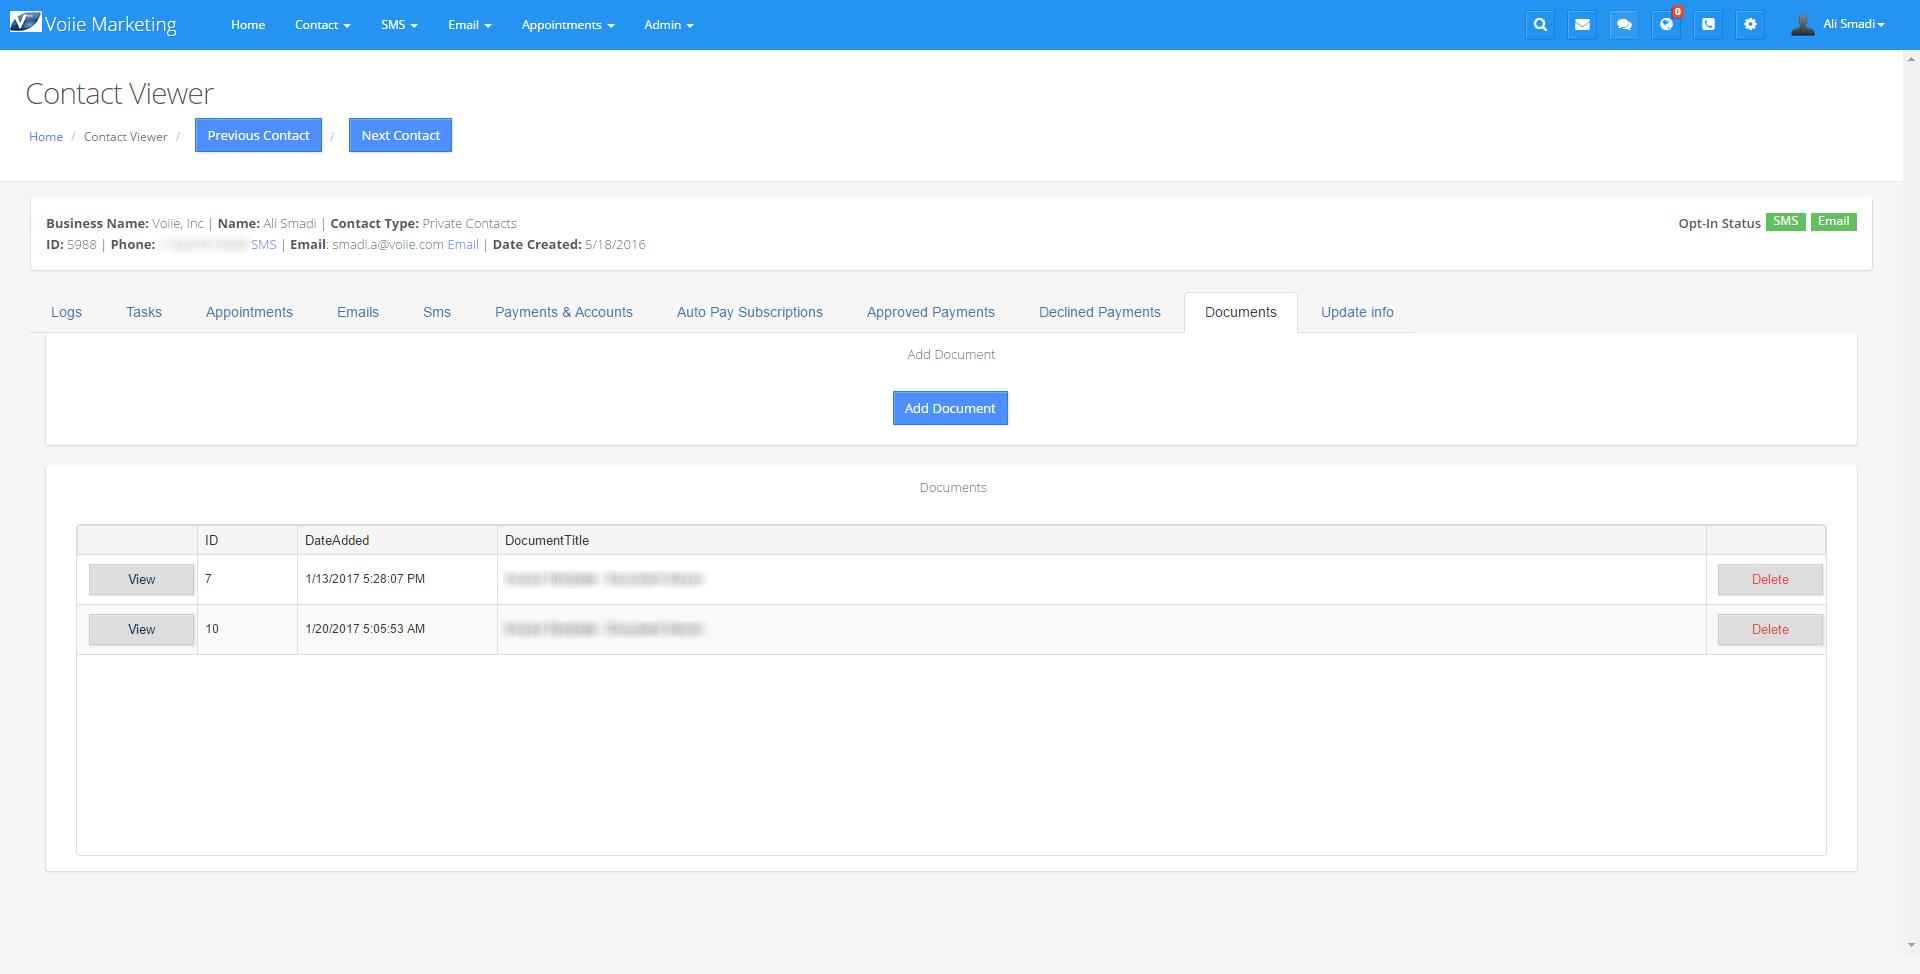
Task: Expand the Admin dropdown menu
Action: click(x=668, y=25)
